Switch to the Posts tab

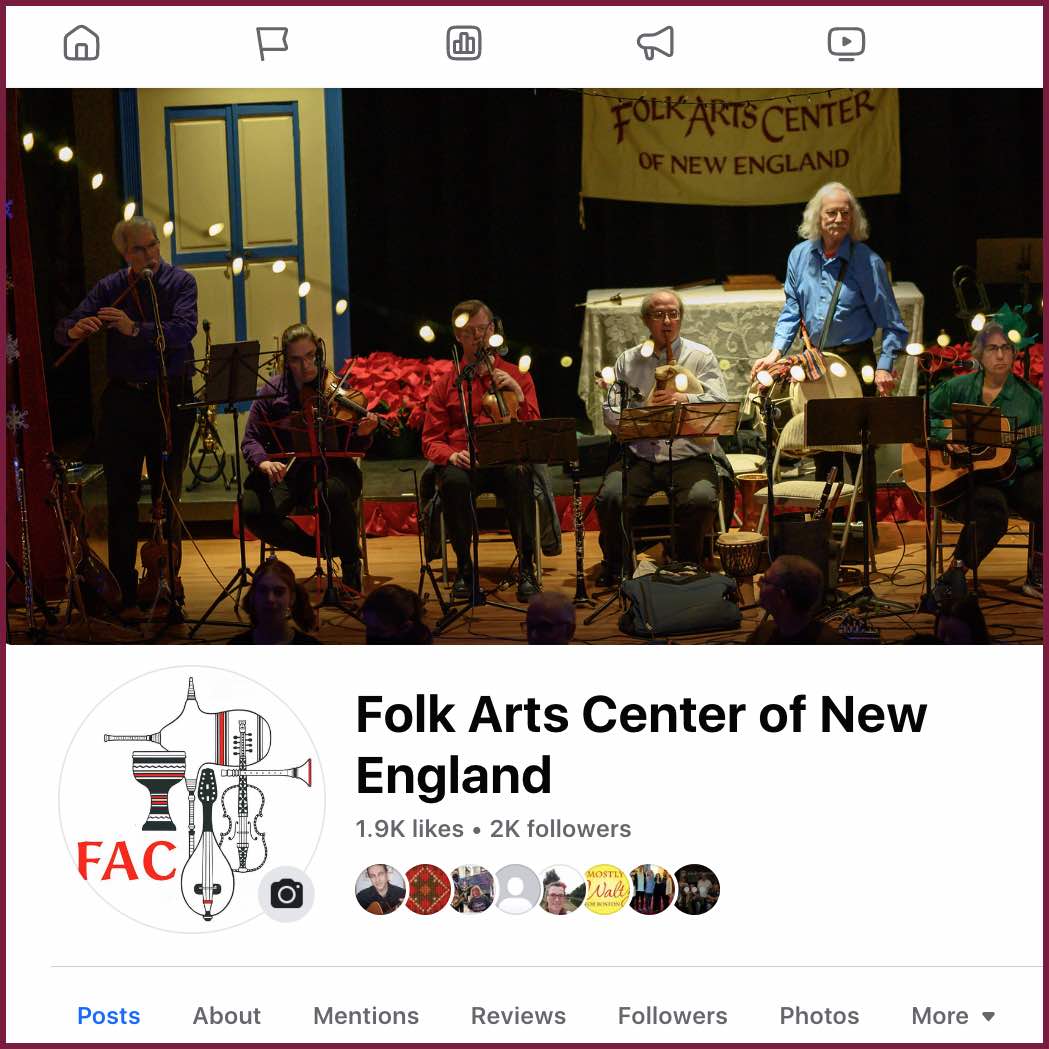point(108,1016)
